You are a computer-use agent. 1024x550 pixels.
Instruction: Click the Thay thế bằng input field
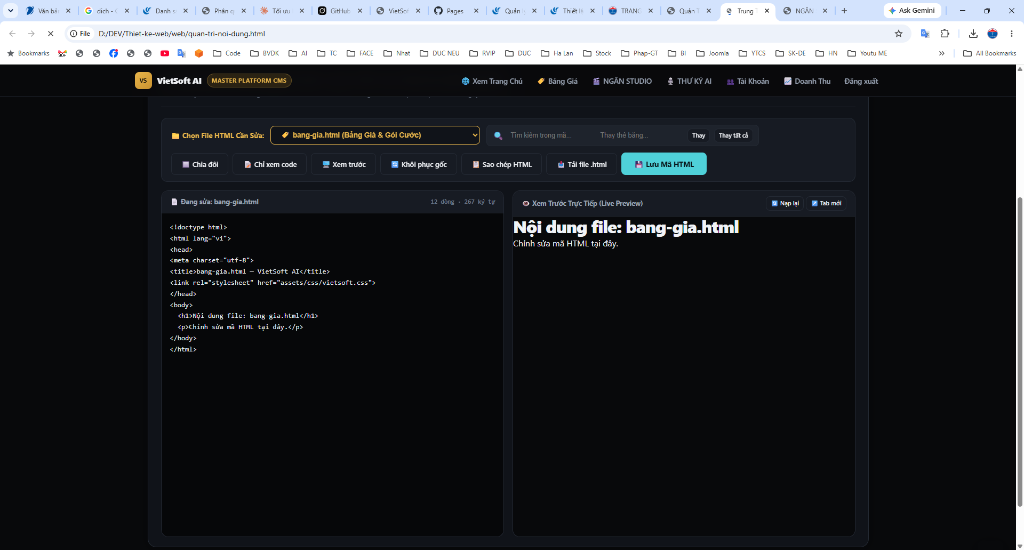(x=640, y=135)
